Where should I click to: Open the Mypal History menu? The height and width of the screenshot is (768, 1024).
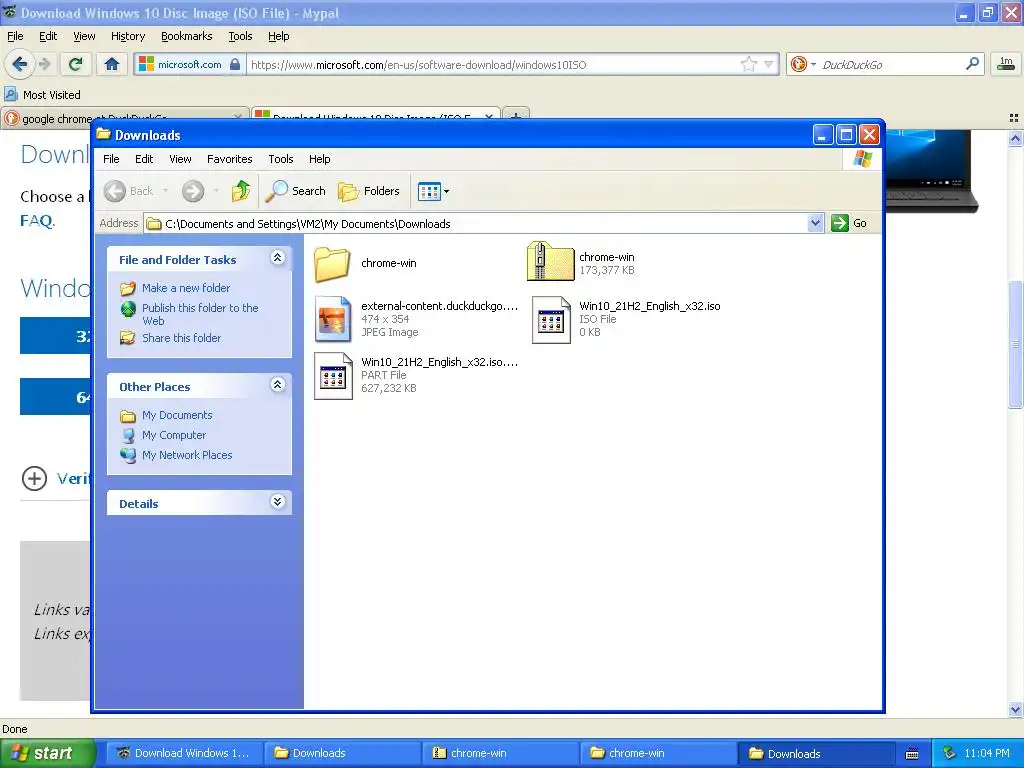click(128, 36)
